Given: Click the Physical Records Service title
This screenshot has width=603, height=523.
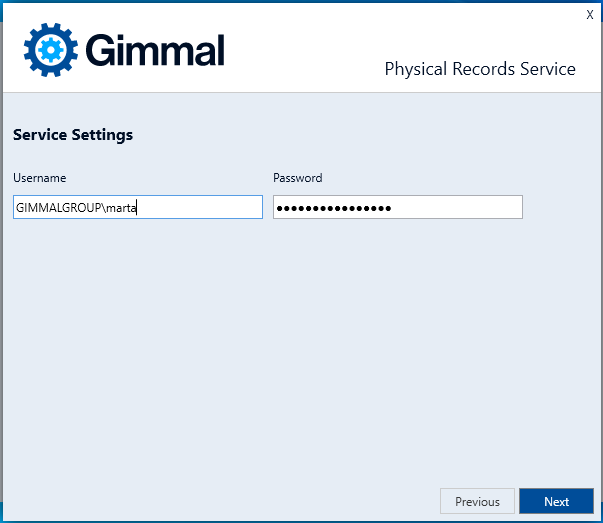Looking at the screenshot, I should (x=480, y=69).
